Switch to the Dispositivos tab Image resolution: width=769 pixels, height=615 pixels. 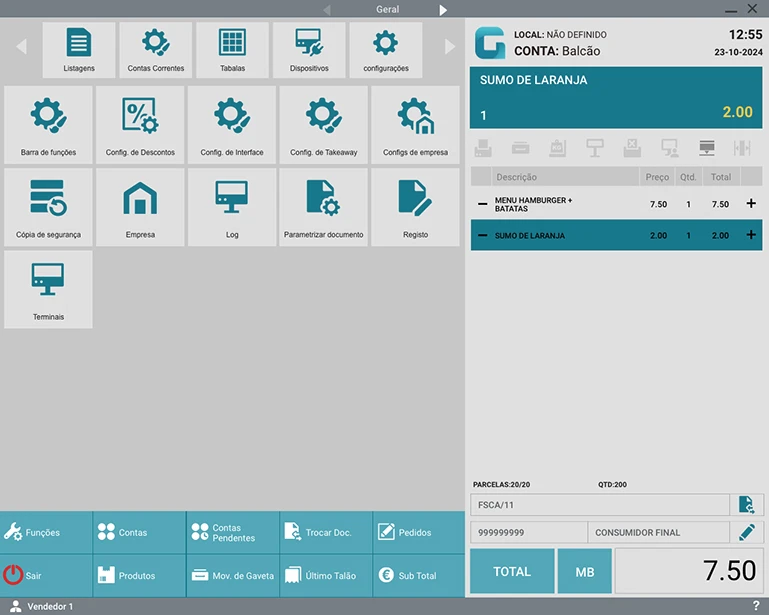[x=309, y=50]
